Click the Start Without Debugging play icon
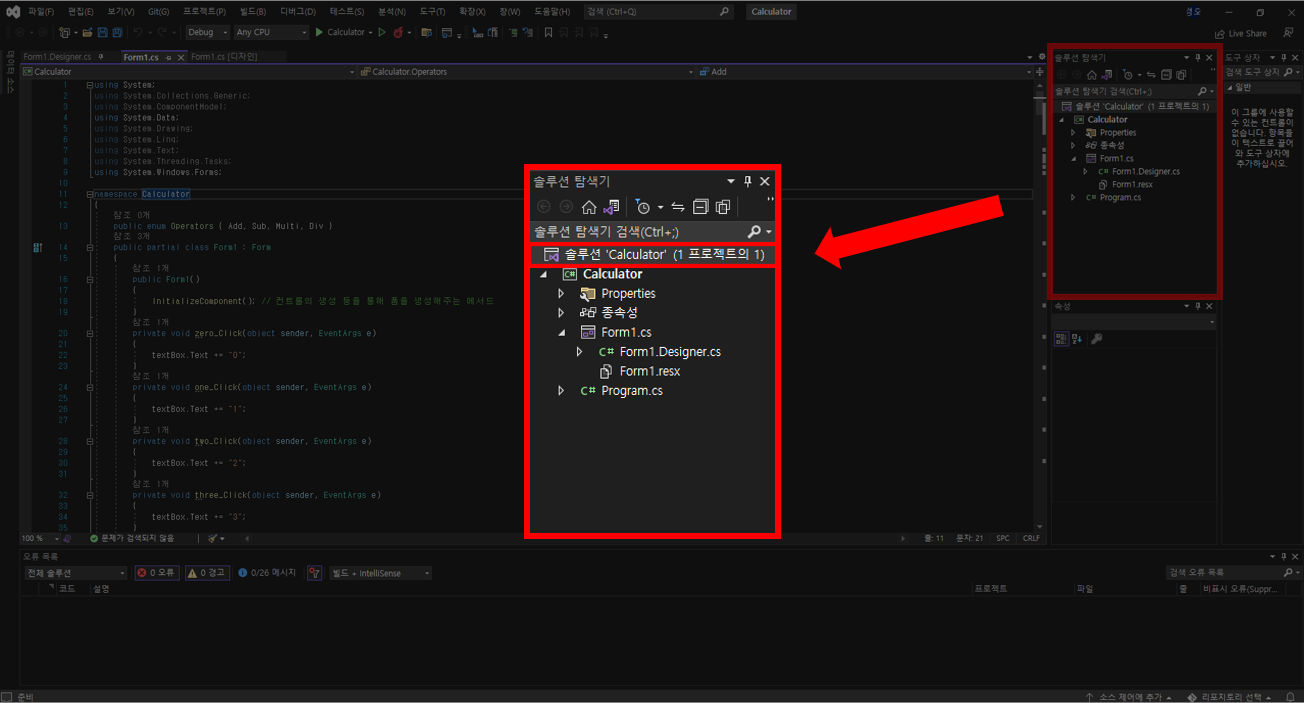The width and height of the screenshot is (1304, 703). [x=382, y=32]
